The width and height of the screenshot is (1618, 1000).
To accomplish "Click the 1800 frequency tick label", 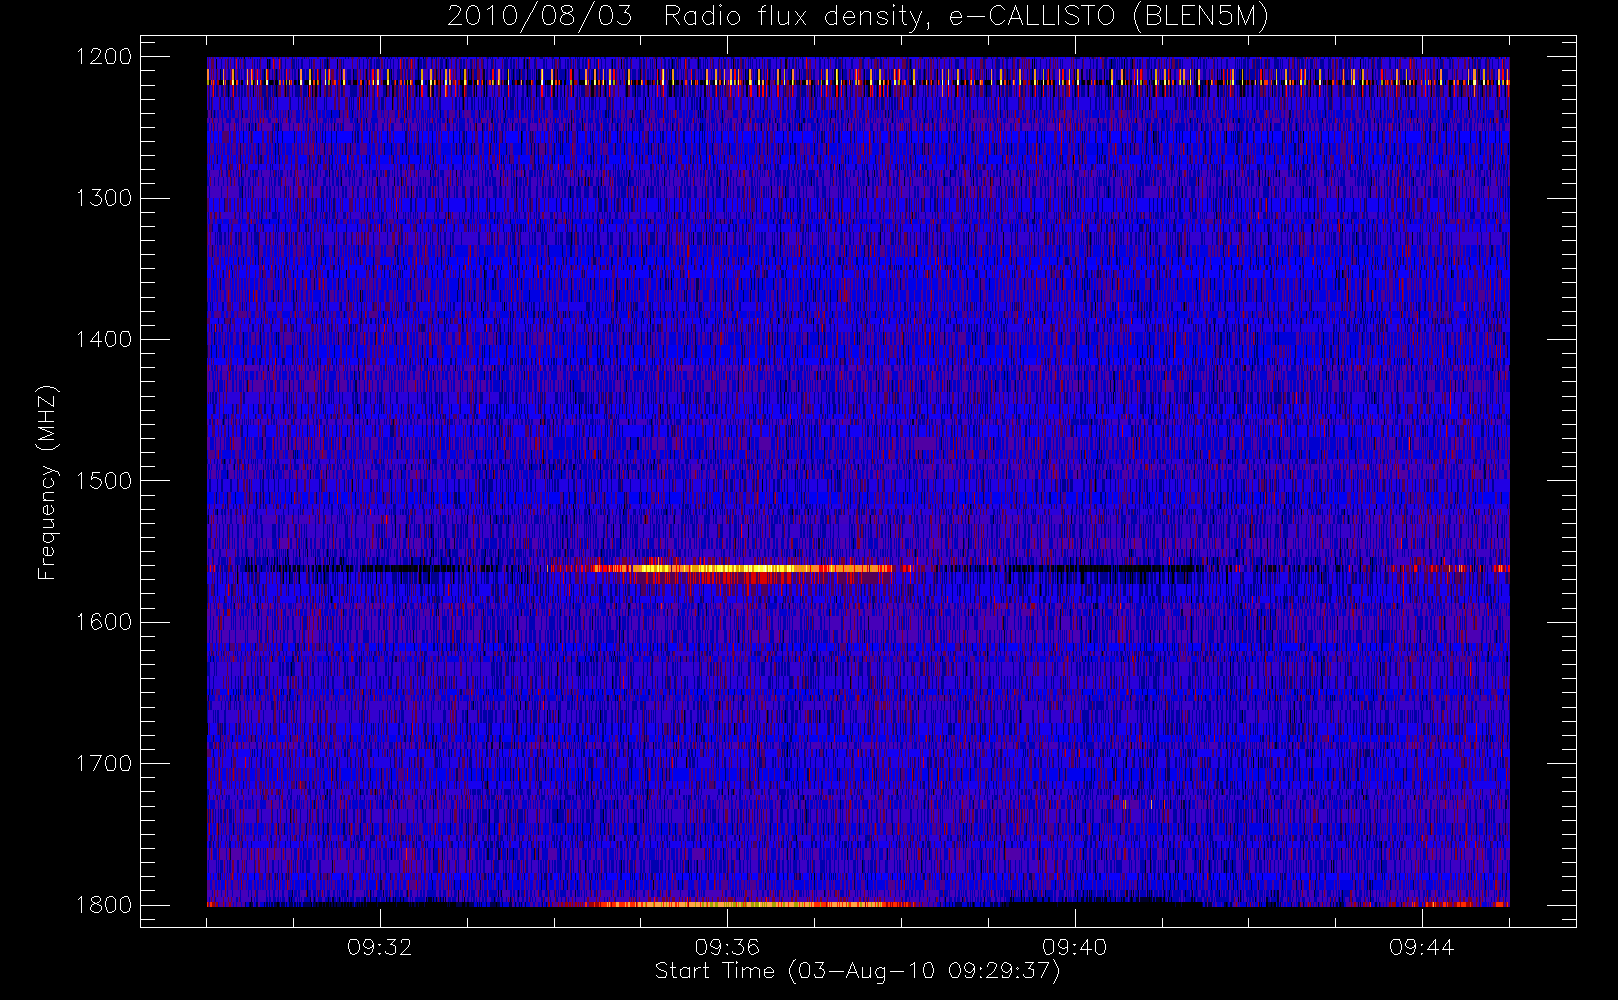I will [x=104, y=905].
